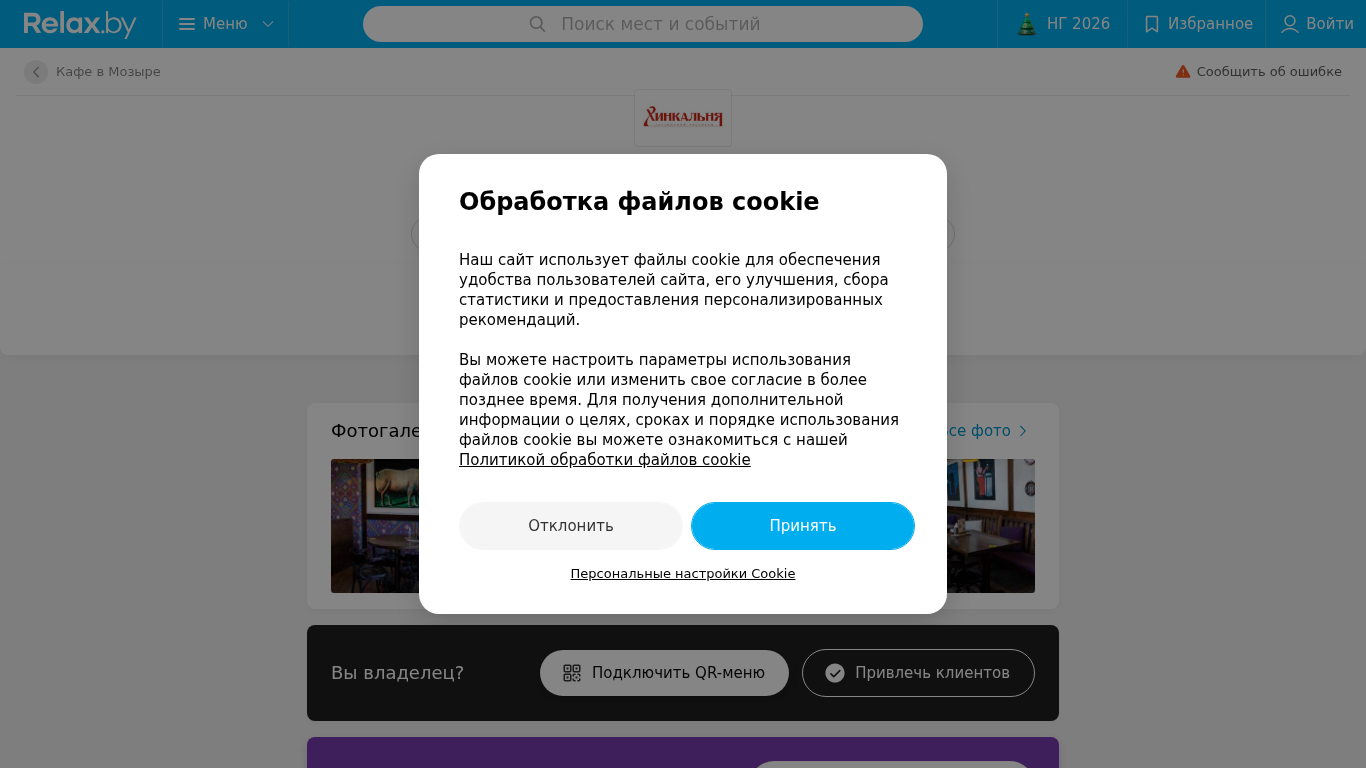Open Политикой обработки файлов cookie link
The width and height of the screenshot is (1366, 768).
point(605,460)
